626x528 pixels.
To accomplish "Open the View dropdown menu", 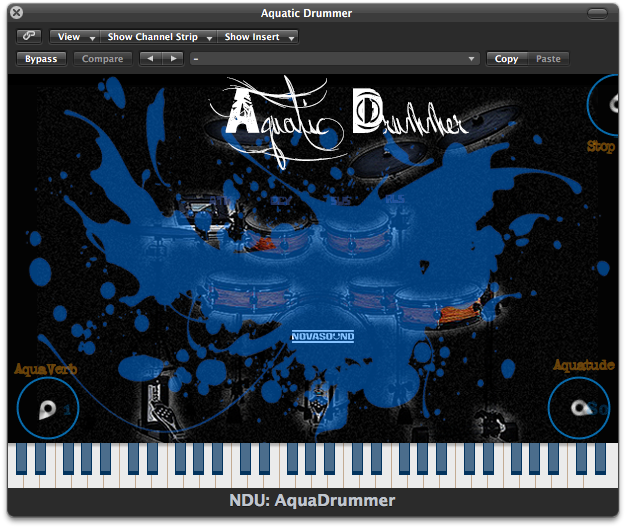I will point(75,37).
